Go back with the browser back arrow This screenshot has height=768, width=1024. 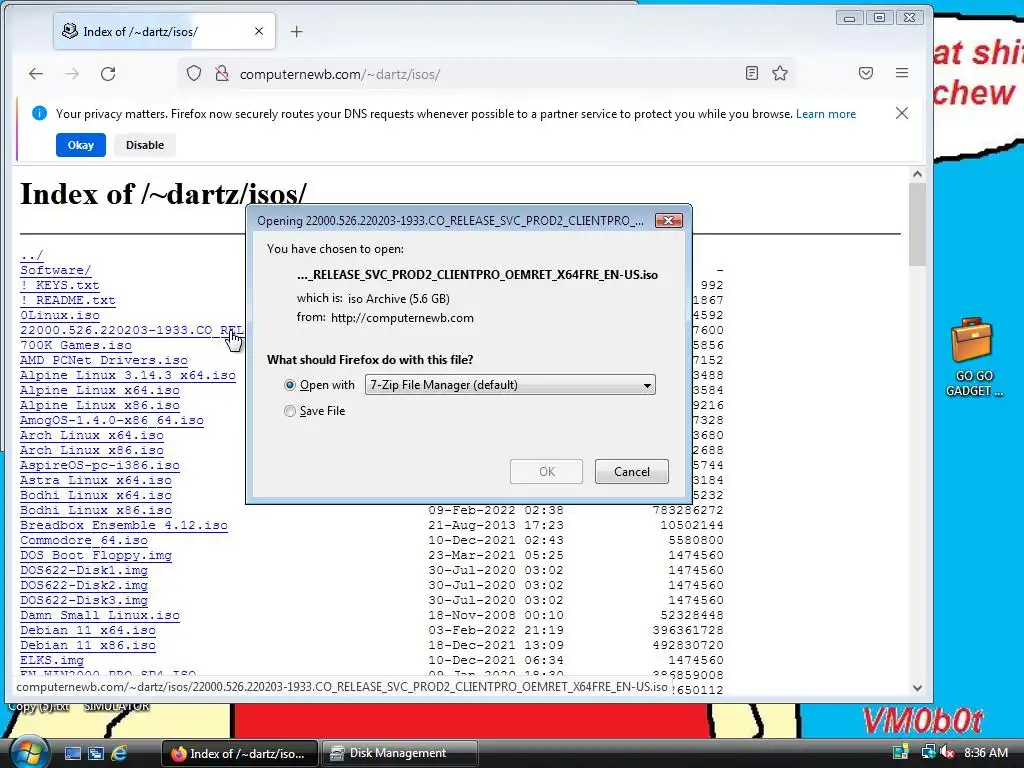coord(36,74)
